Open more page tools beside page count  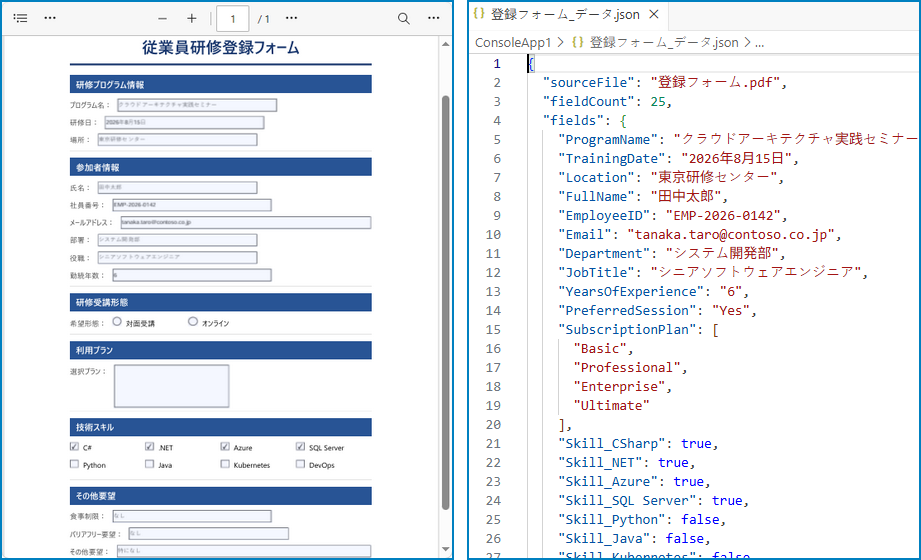click(291, 18)
